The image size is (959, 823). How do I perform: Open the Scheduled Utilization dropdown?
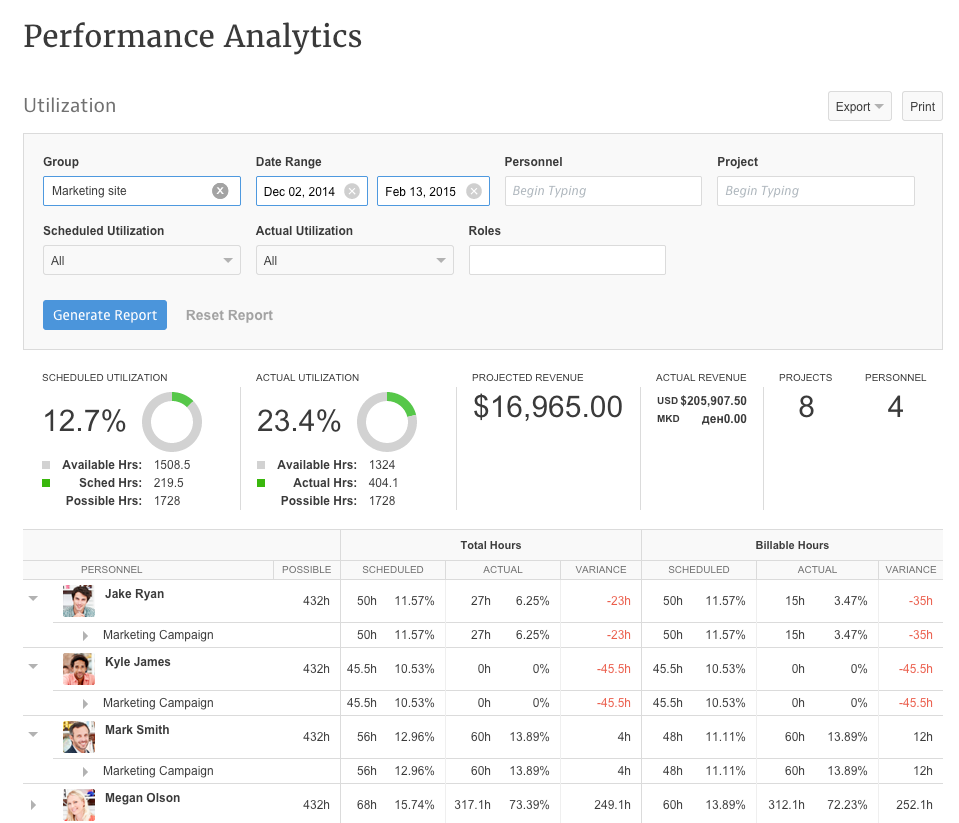141,260
